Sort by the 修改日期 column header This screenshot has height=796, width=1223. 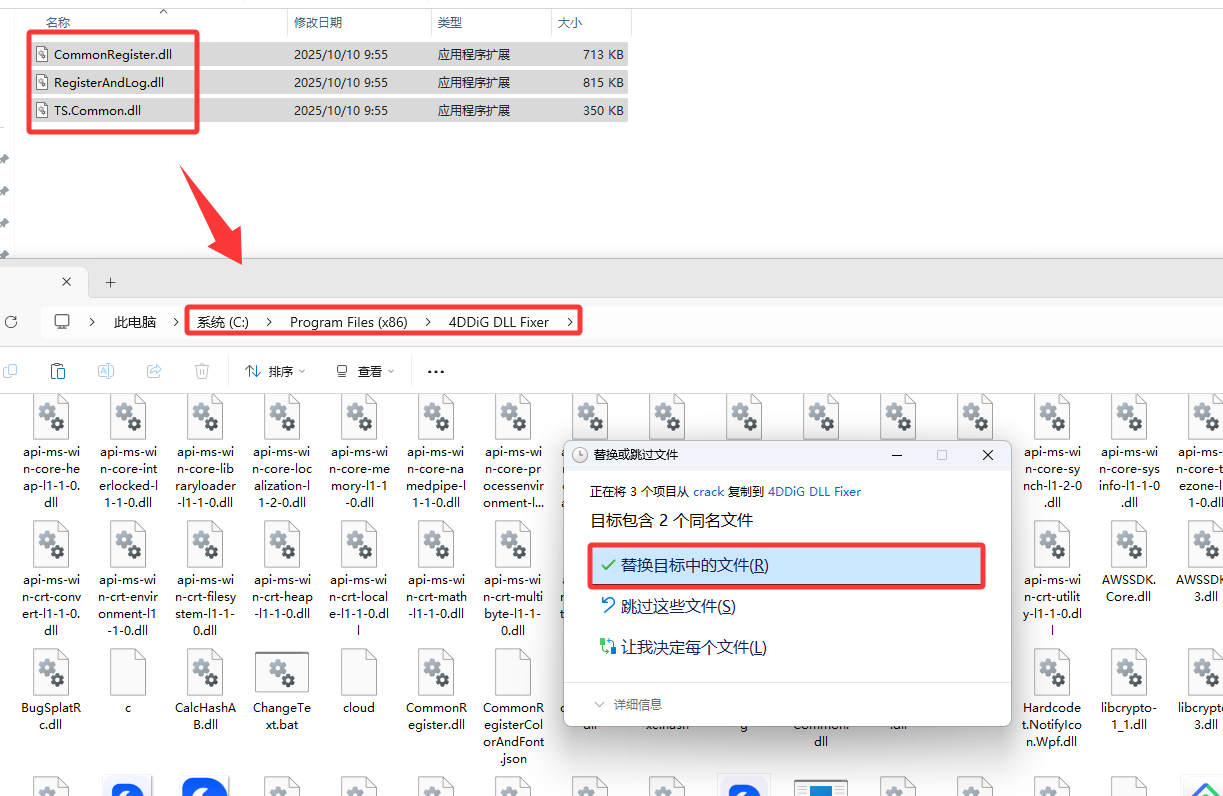[317, 22]
